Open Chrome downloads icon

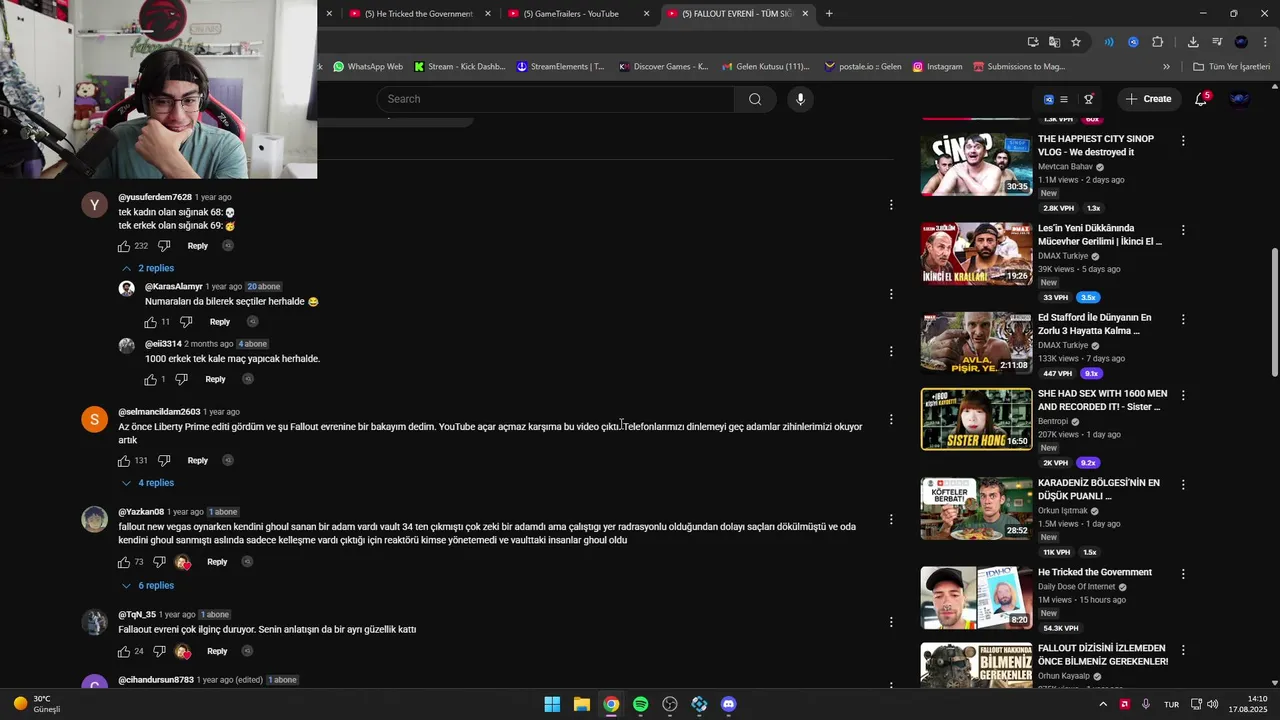(1193, 42)
